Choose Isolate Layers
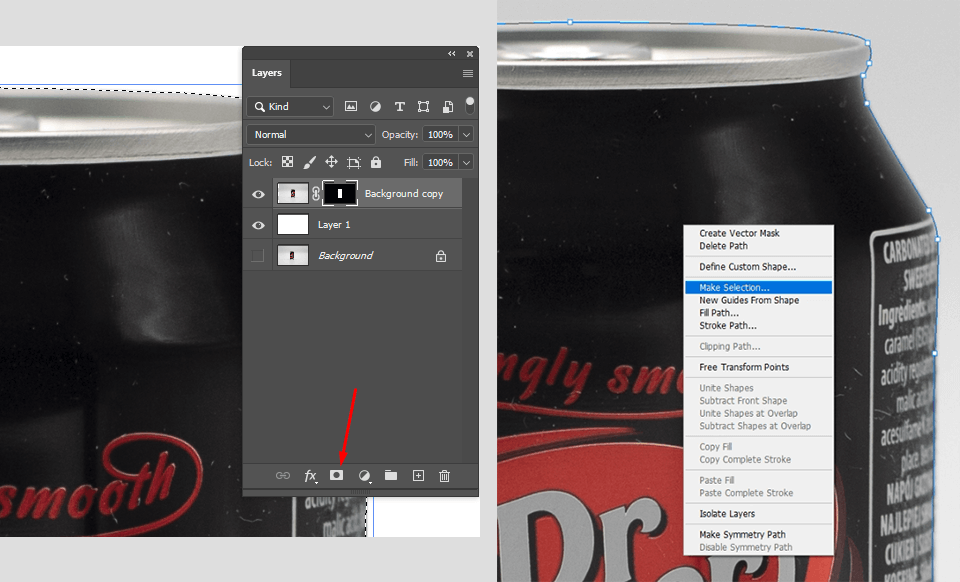Screen dimensions: 960x582 [x=727, y=514]
